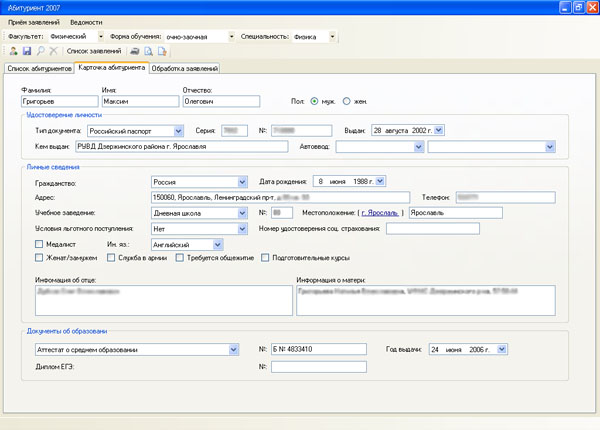Open the 'Приём заявлений' menu
Viewport: 600px width, 430px height.
[33, 21]
